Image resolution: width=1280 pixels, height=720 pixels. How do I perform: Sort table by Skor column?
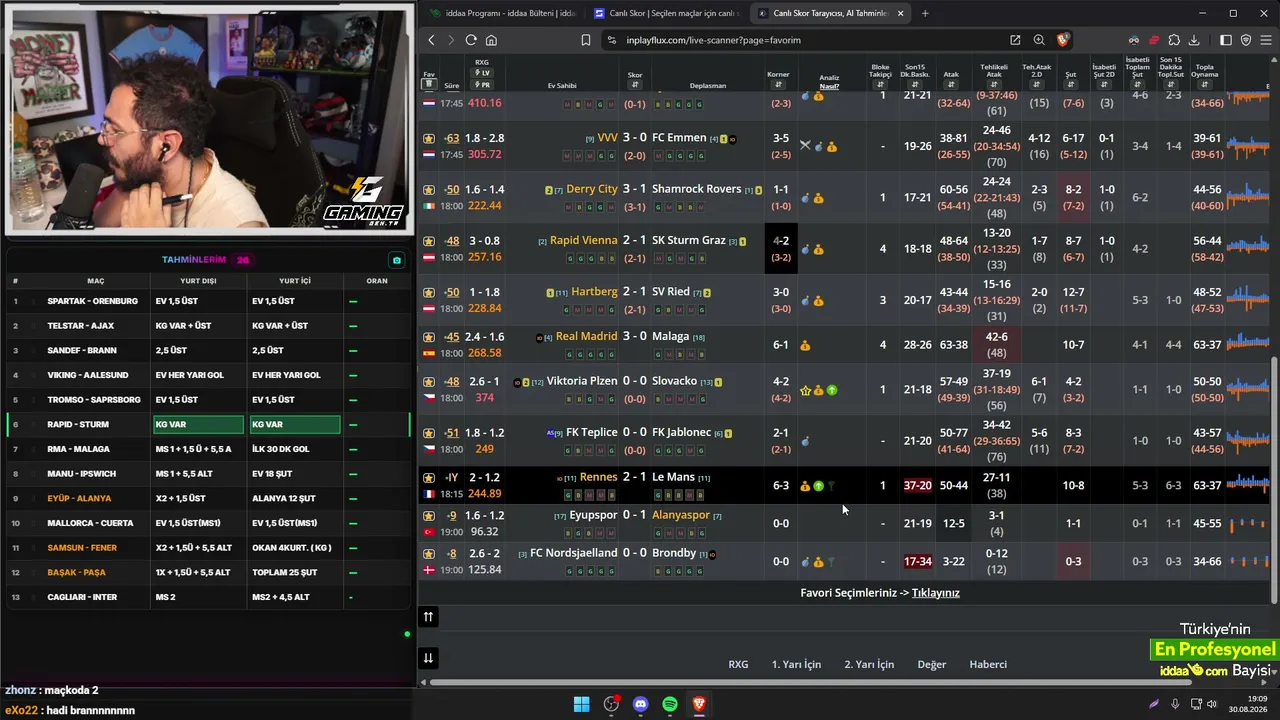[635, 85]
